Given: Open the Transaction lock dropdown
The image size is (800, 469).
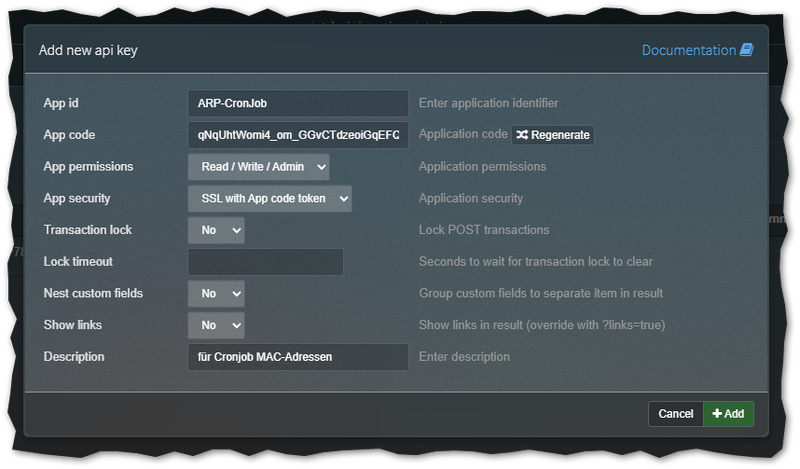Looking at the screenshot, I should coord(216,230).
